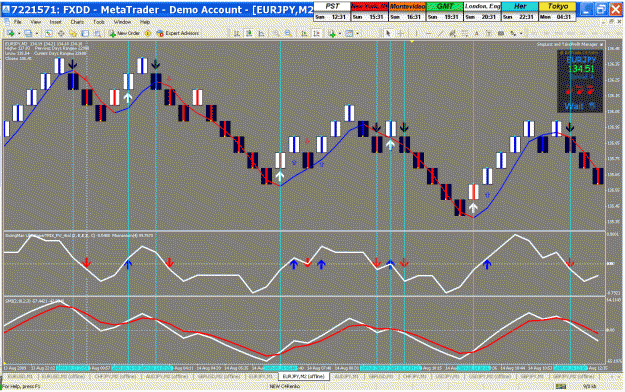Viewport: 625px width, 392px height.
Task: Toggle the Auto Scroll chart icon
Action: coord(304,33)
